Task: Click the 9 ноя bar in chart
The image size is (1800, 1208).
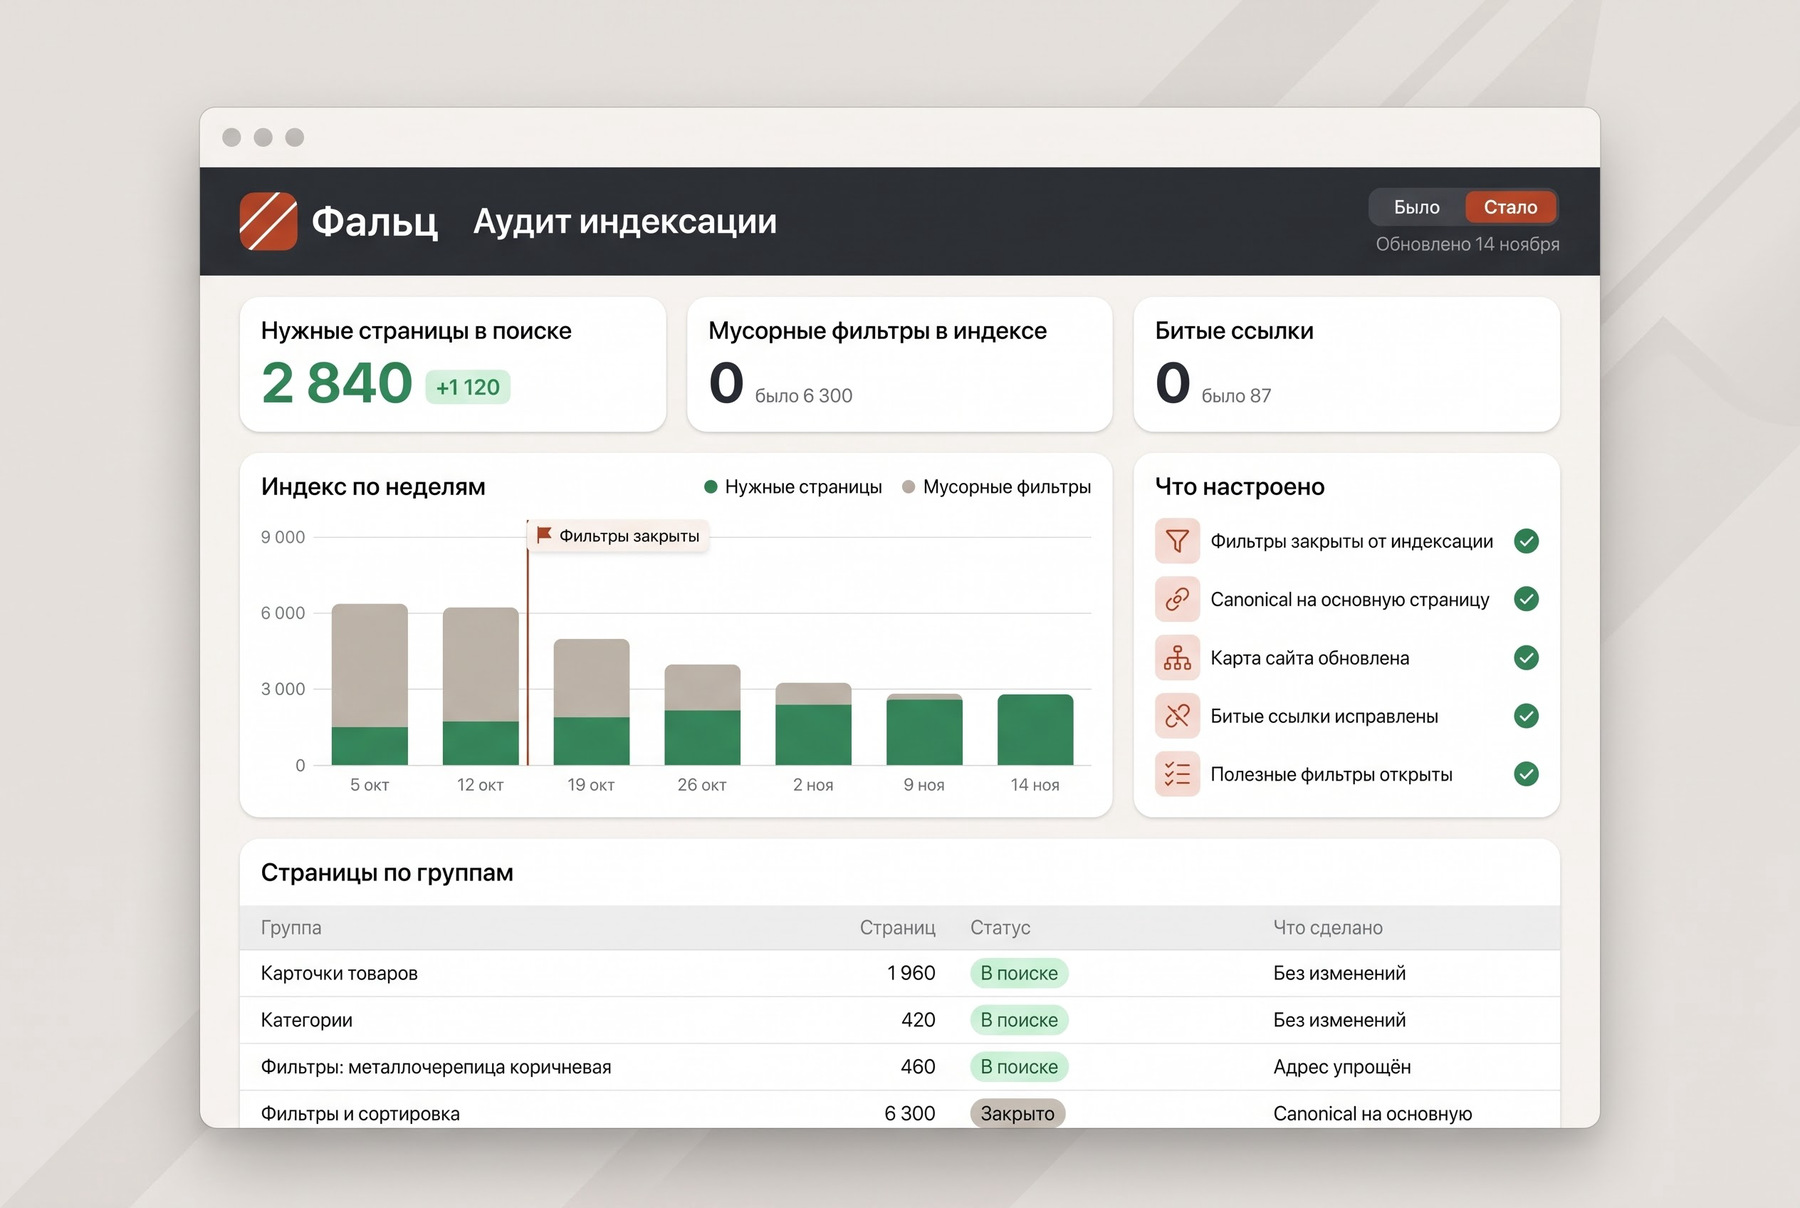Action: [x=925, y=729]
